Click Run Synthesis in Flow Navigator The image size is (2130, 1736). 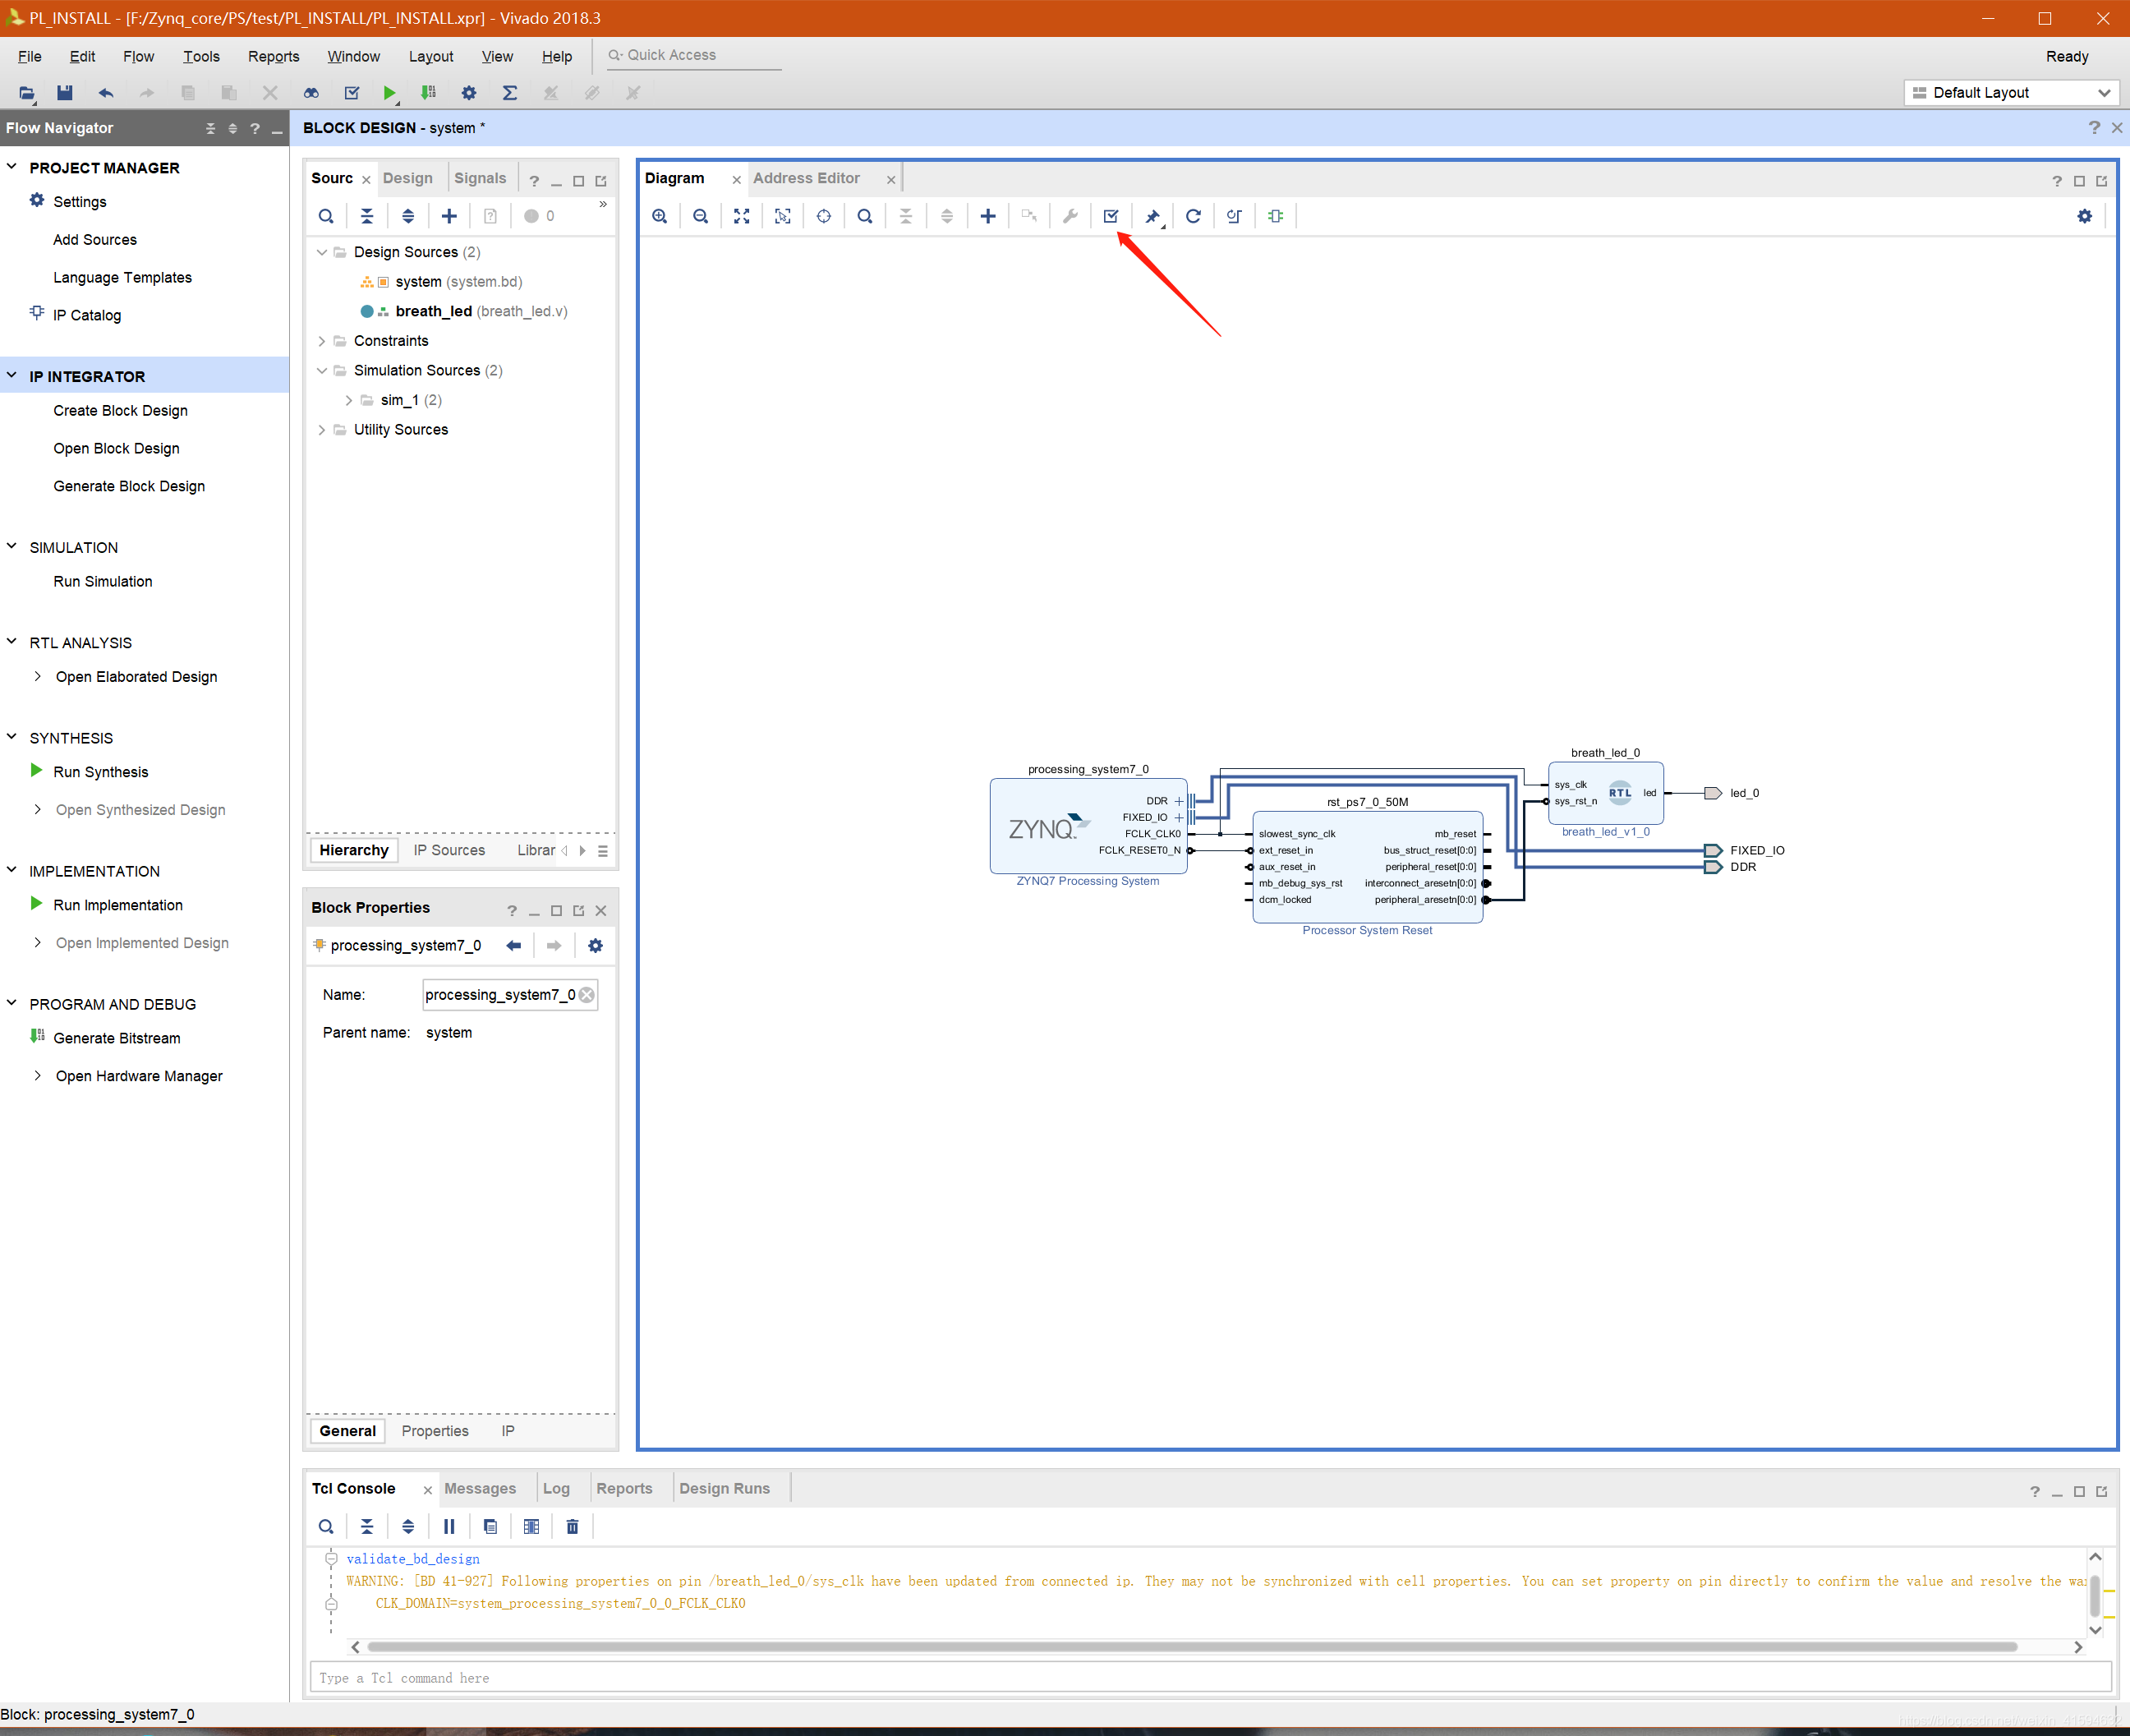pyautogui.click(x=103, y=771)
